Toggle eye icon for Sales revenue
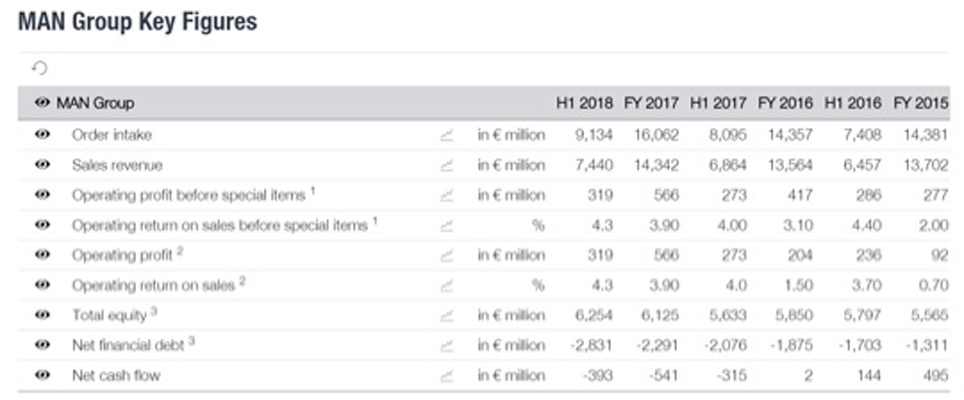 (42, 165)
